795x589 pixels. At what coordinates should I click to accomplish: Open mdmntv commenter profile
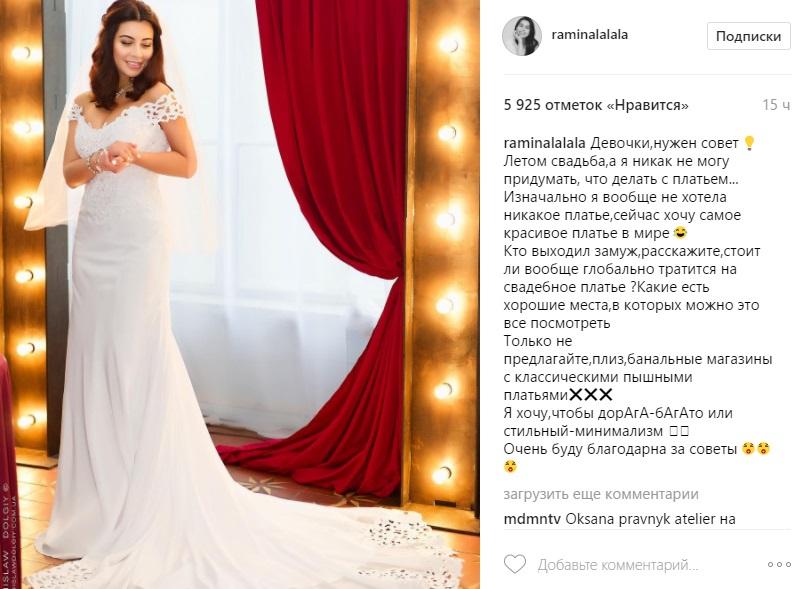tap(532, 519)
